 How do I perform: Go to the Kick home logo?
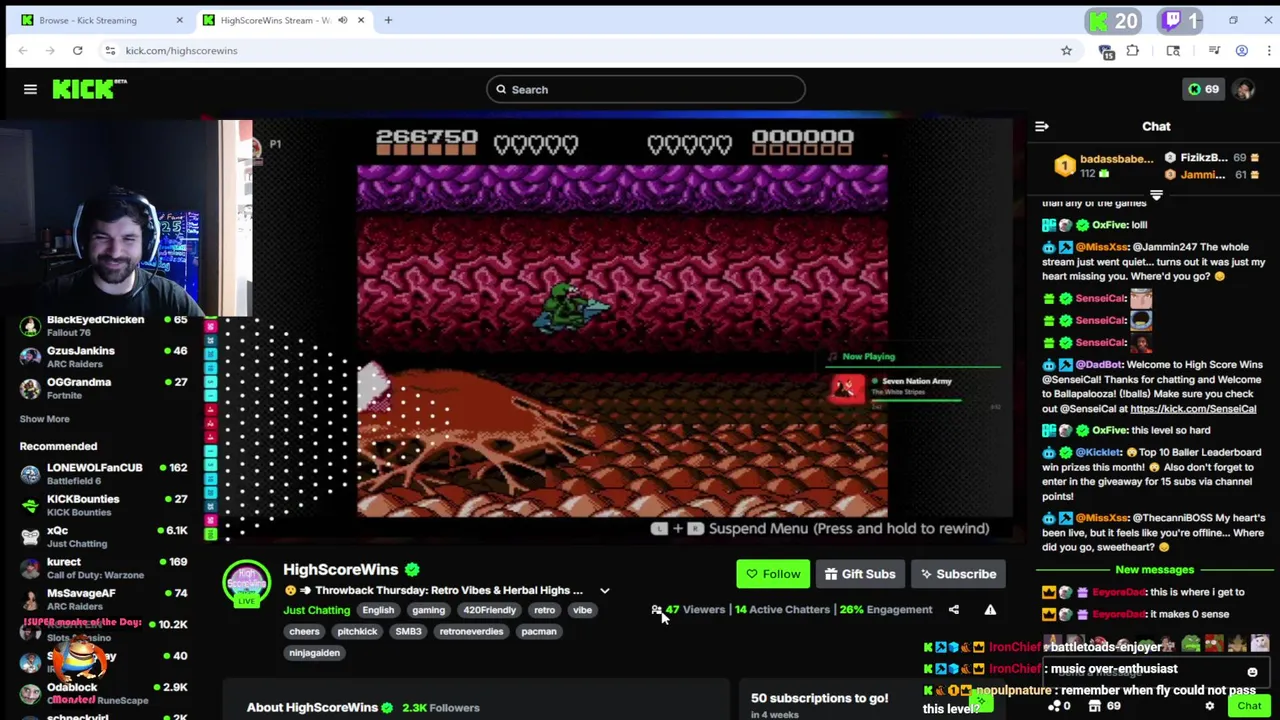89,89
